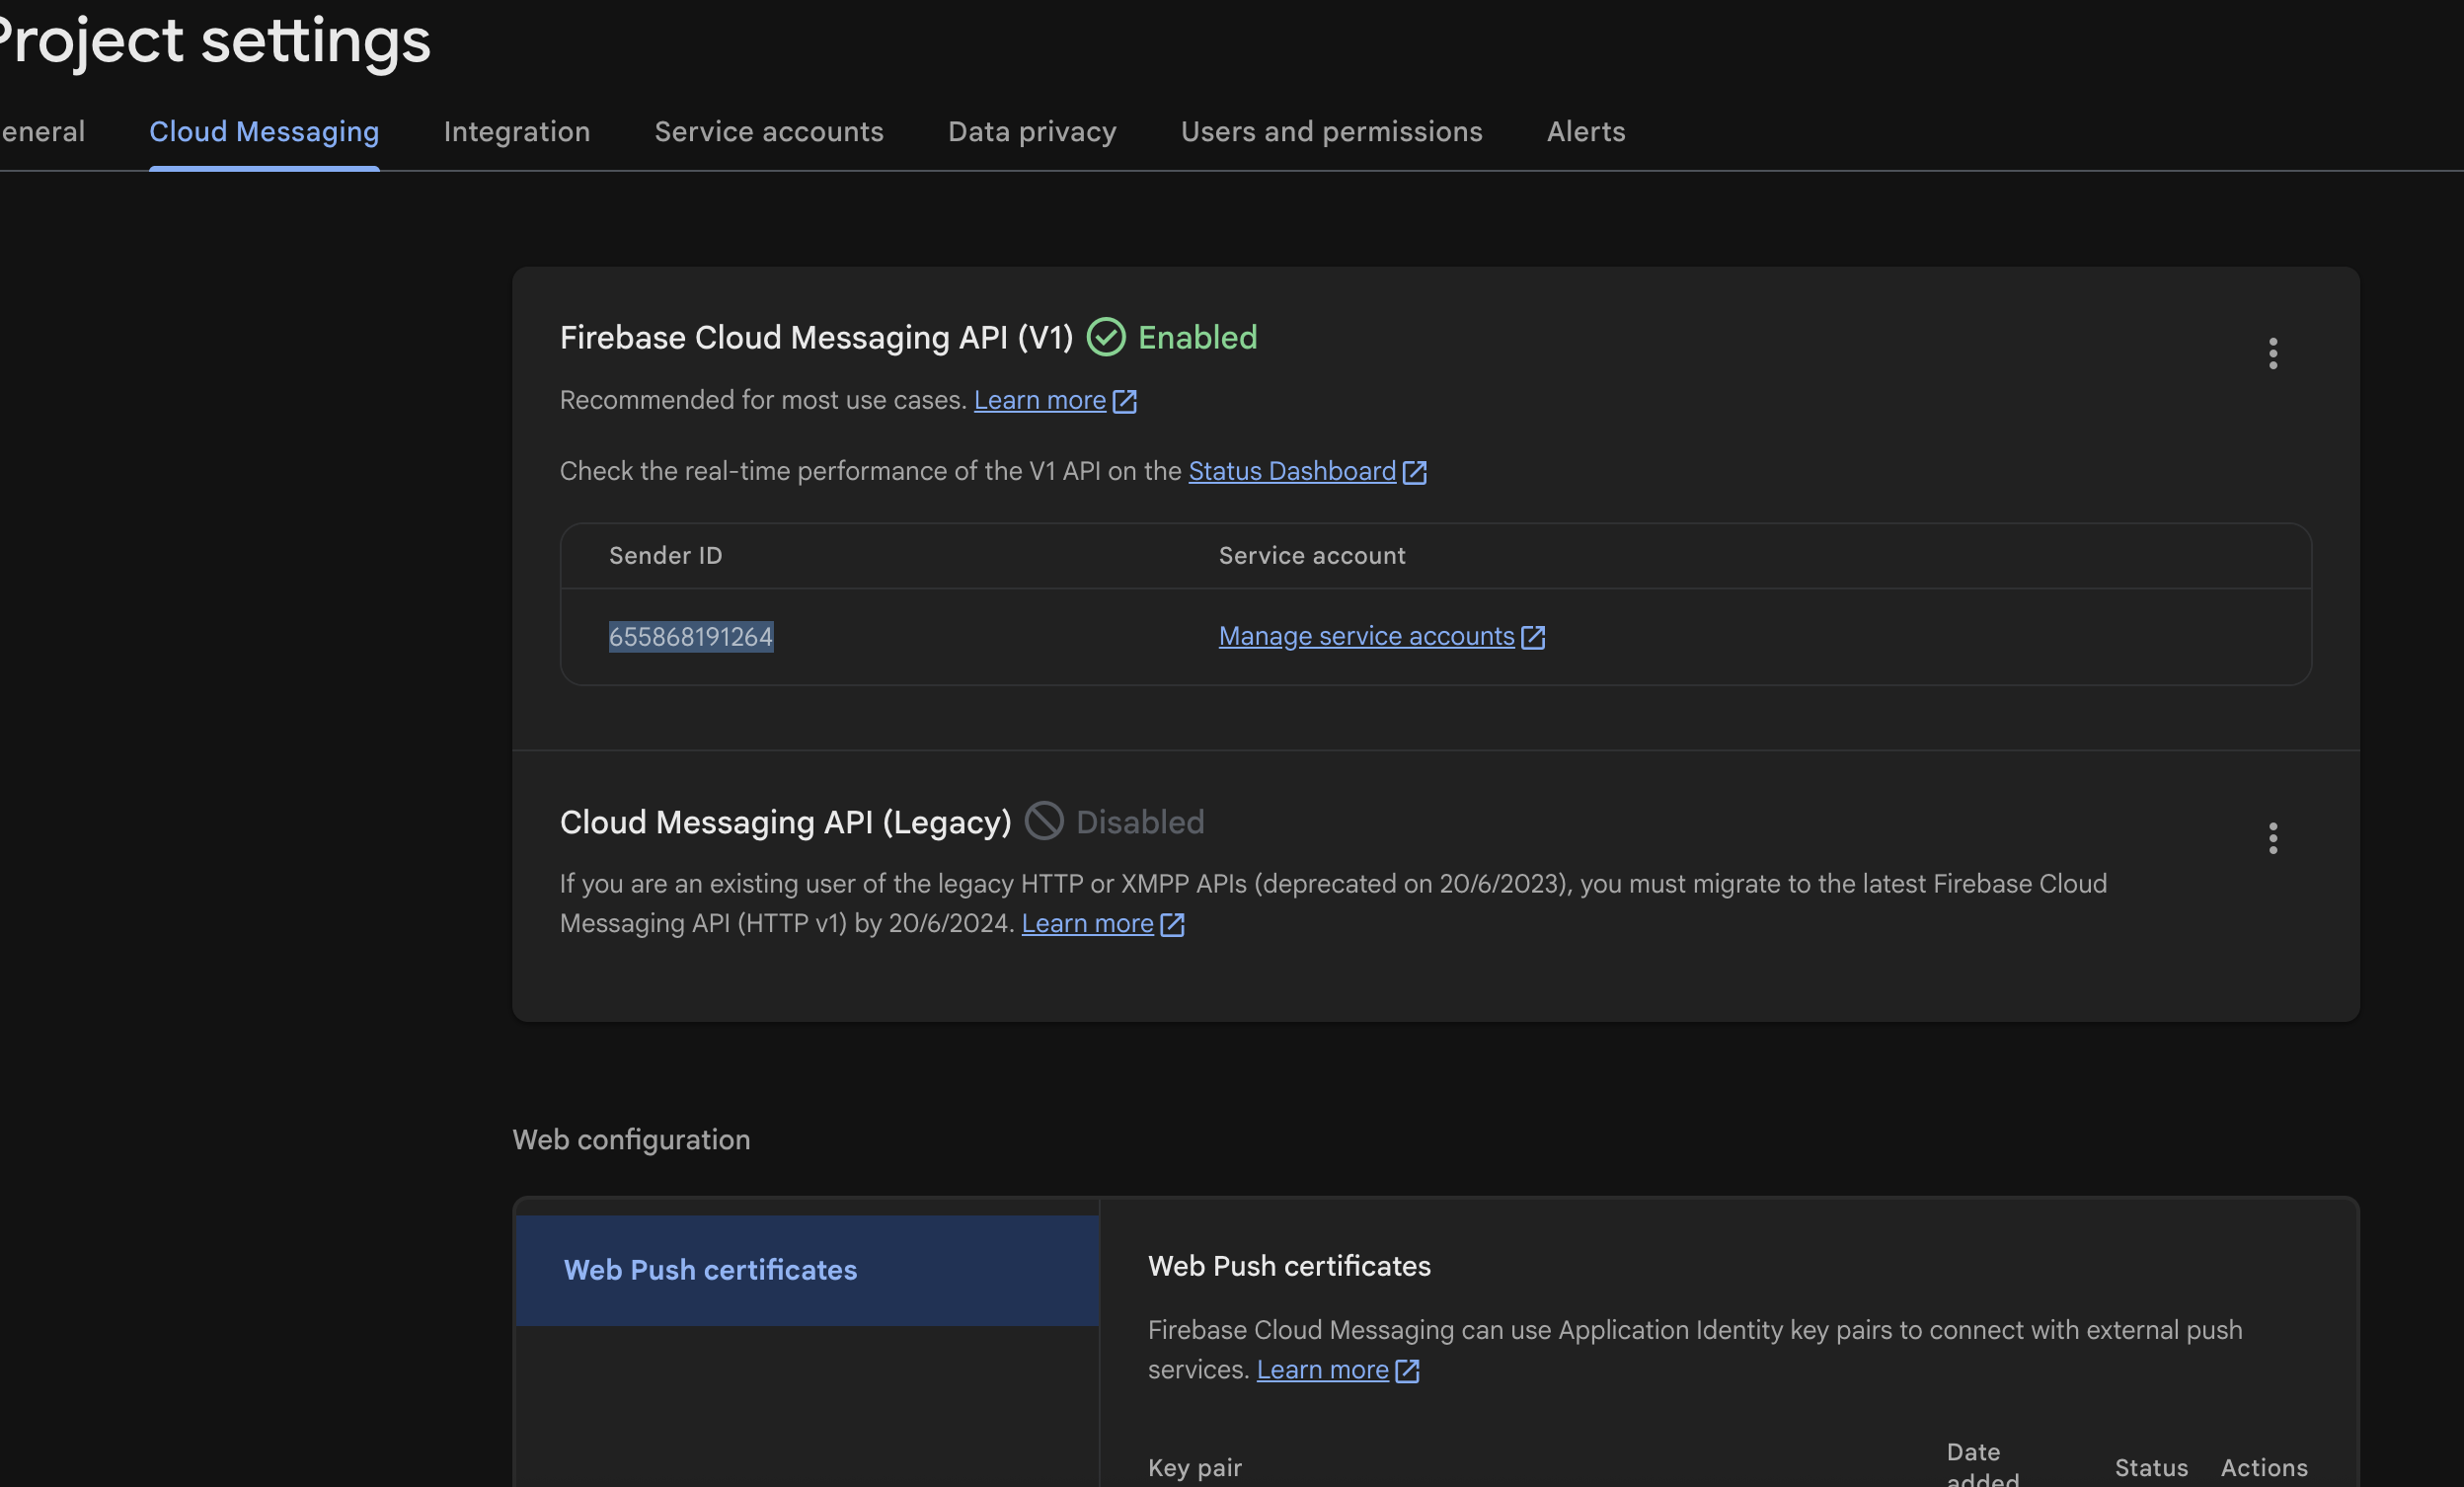Viewport: 2464px width, 1487px height.
Task: Click external-link icon by Web Push Learn more
Action: pyautogui.click(x=1407, y=1370)
